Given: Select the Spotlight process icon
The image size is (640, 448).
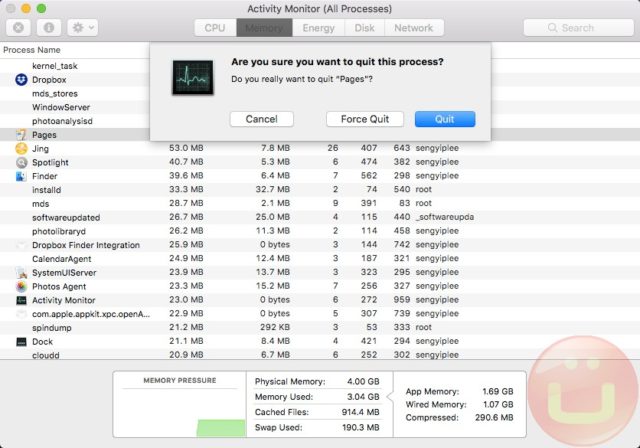Looking at the screenshot, I should [21, 162].
